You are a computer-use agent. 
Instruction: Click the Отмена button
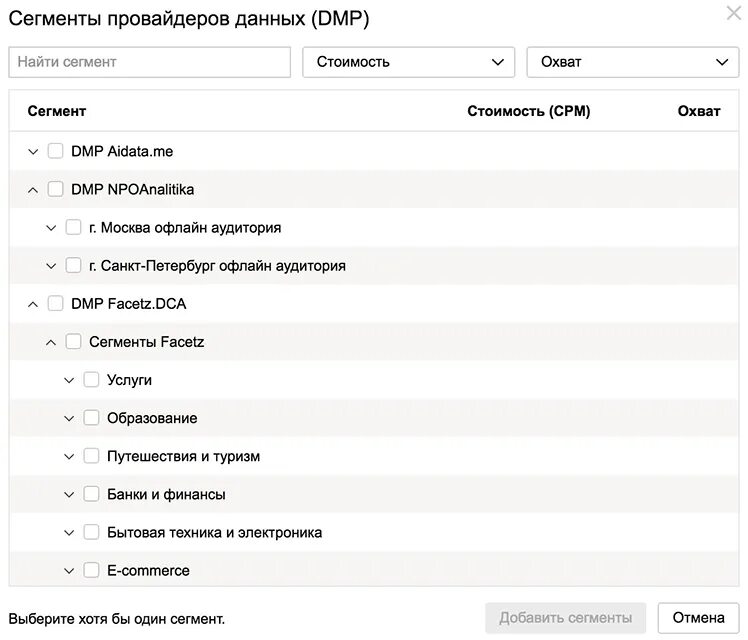pyautogui.click(x=699, y=618)
